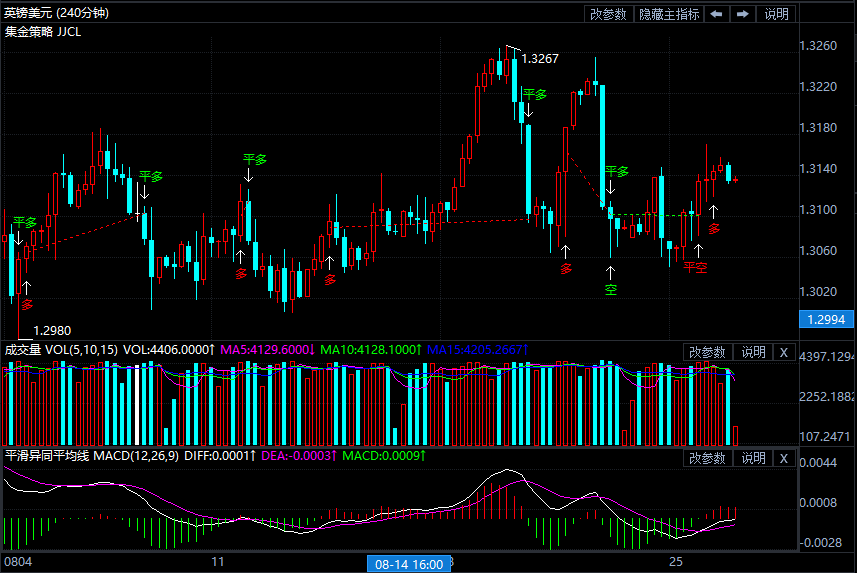Toggle the 隐藏主指标 button

click(x=669, y=14)
